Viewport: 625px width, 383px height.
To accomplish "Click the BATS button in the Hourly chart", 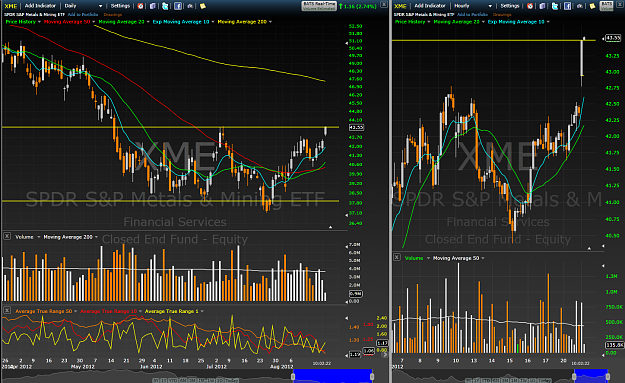I will click(x=606, y=6).
